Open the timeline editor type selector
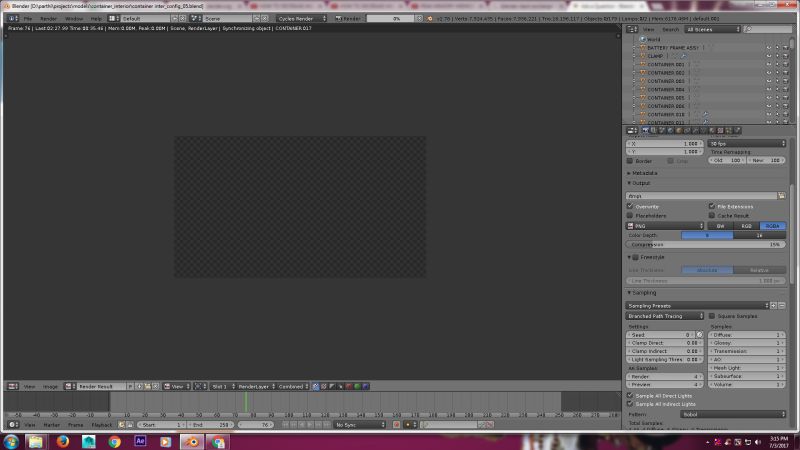The height and width of the screenshot is (450, 800). click(13, 424)
